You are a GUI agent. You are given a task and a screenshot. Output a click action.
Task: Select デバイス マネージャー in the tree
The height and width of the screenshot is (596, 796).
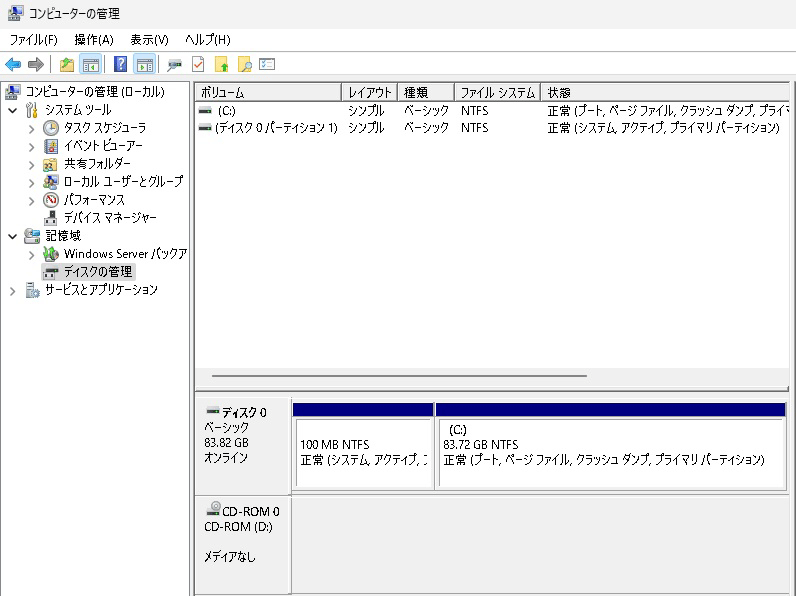pos(109,217)
